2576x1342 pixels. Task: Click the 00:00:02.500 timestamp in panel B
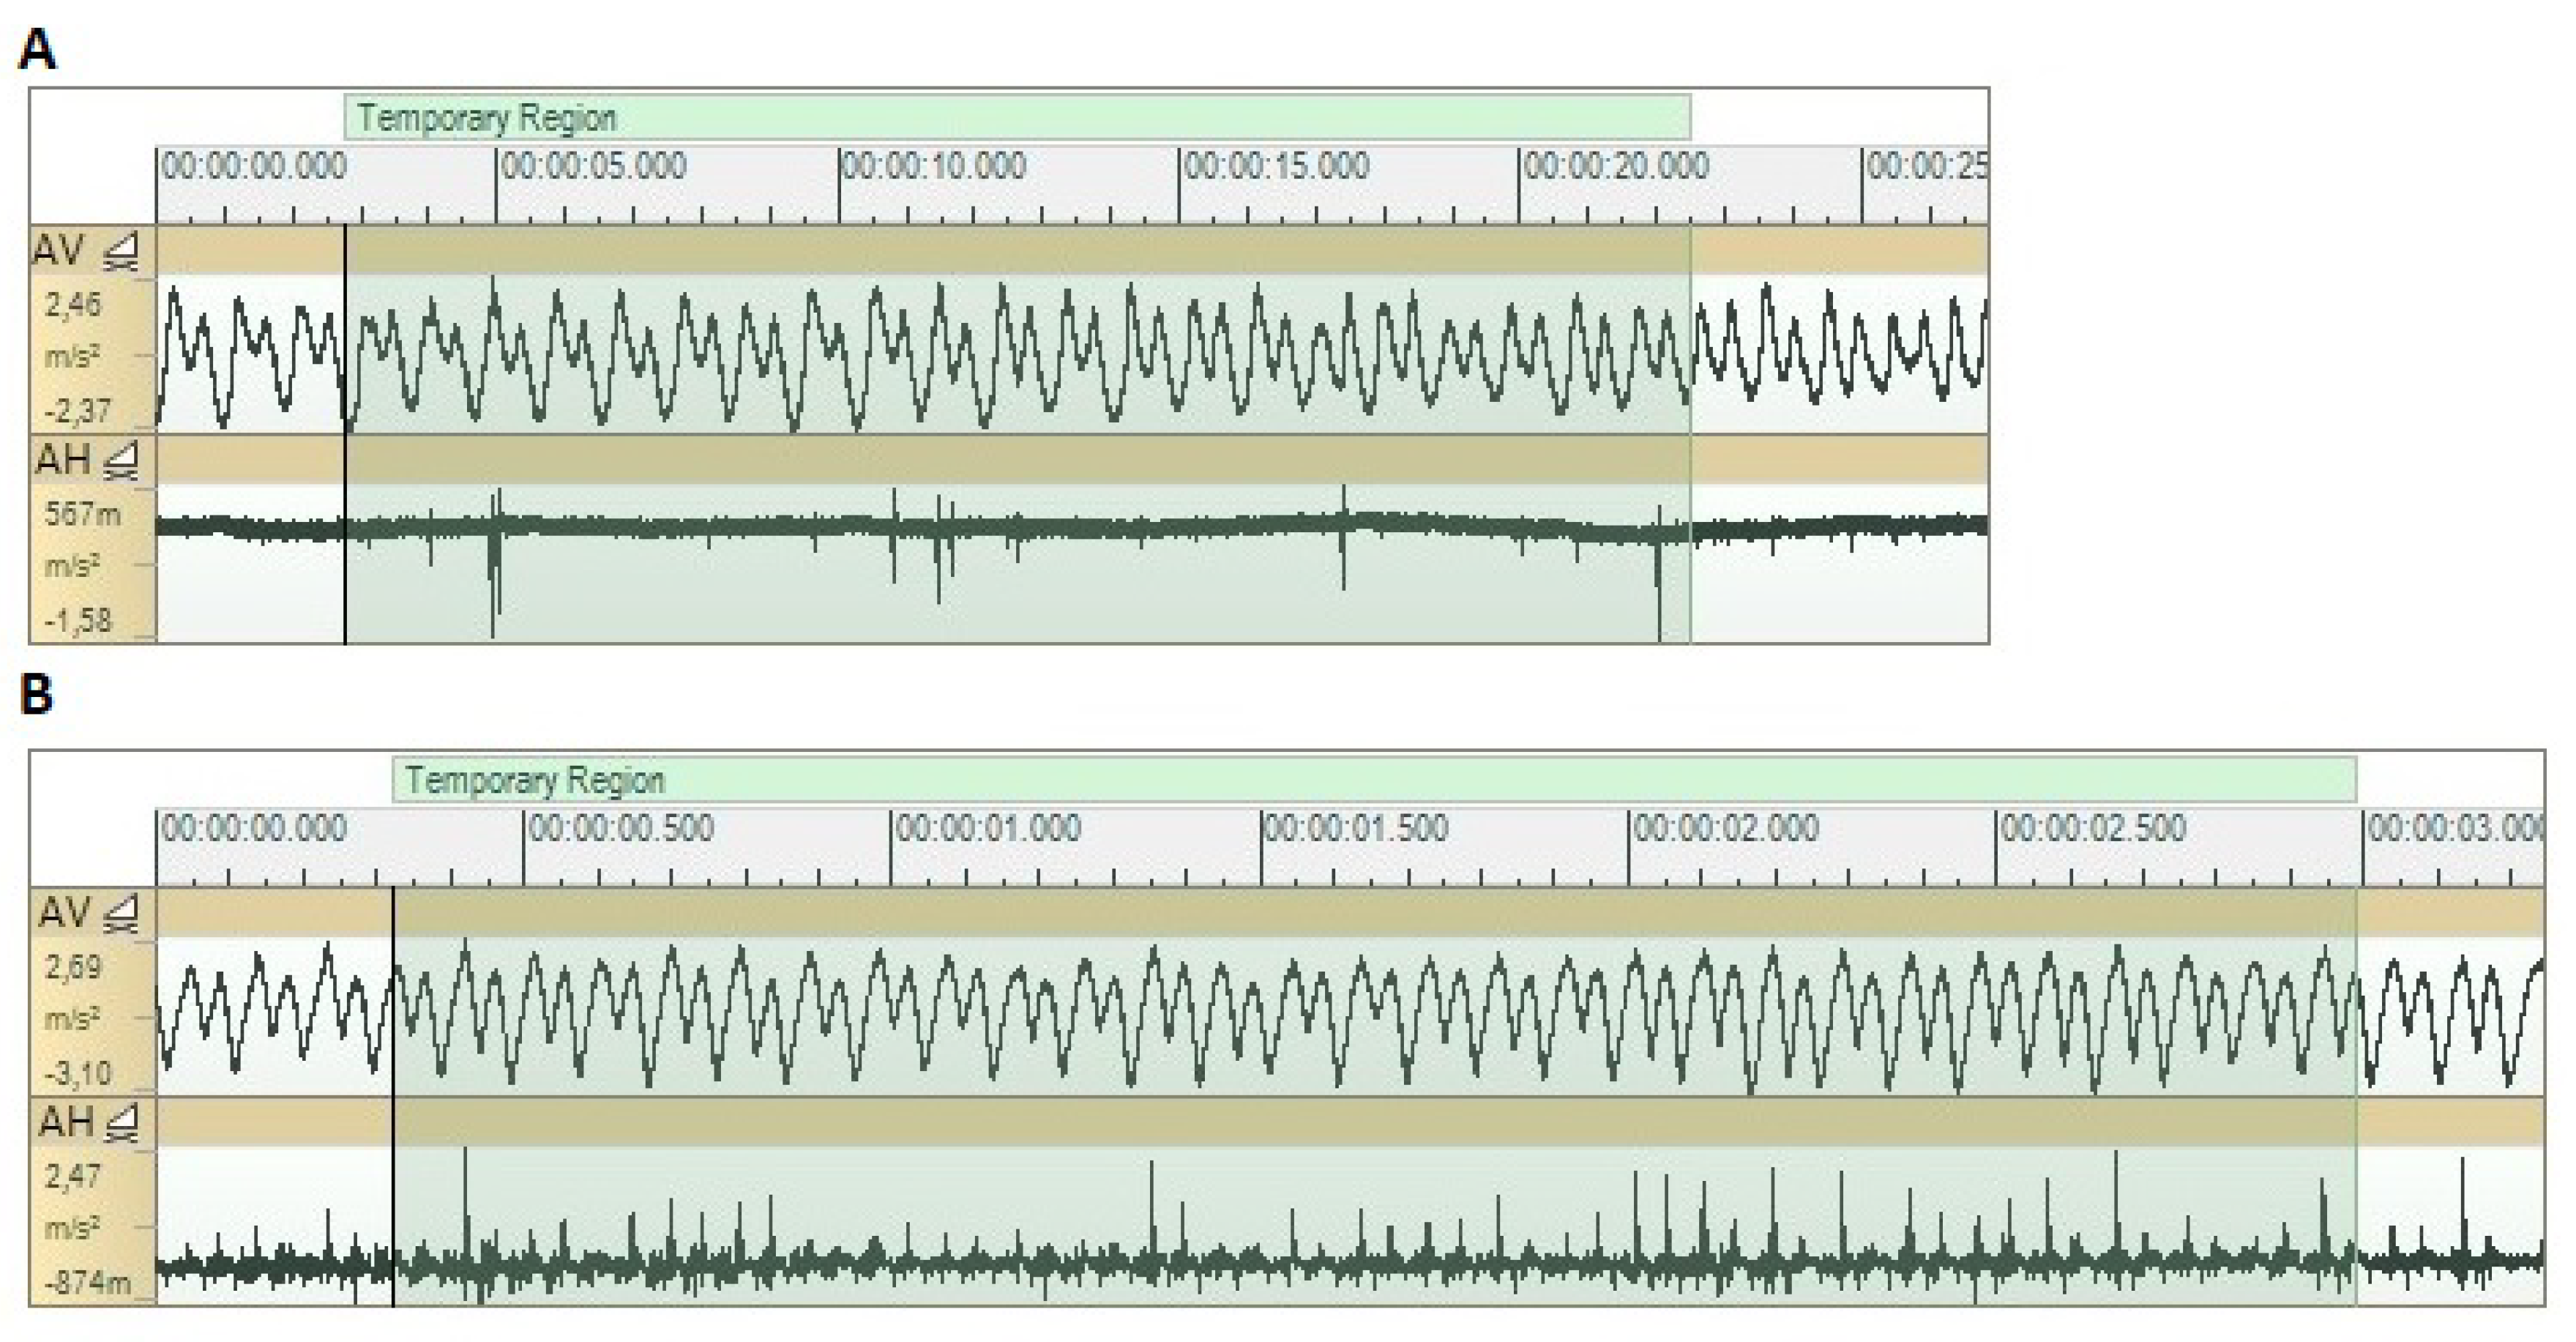pyautogui.click(x=2093, y=829)
